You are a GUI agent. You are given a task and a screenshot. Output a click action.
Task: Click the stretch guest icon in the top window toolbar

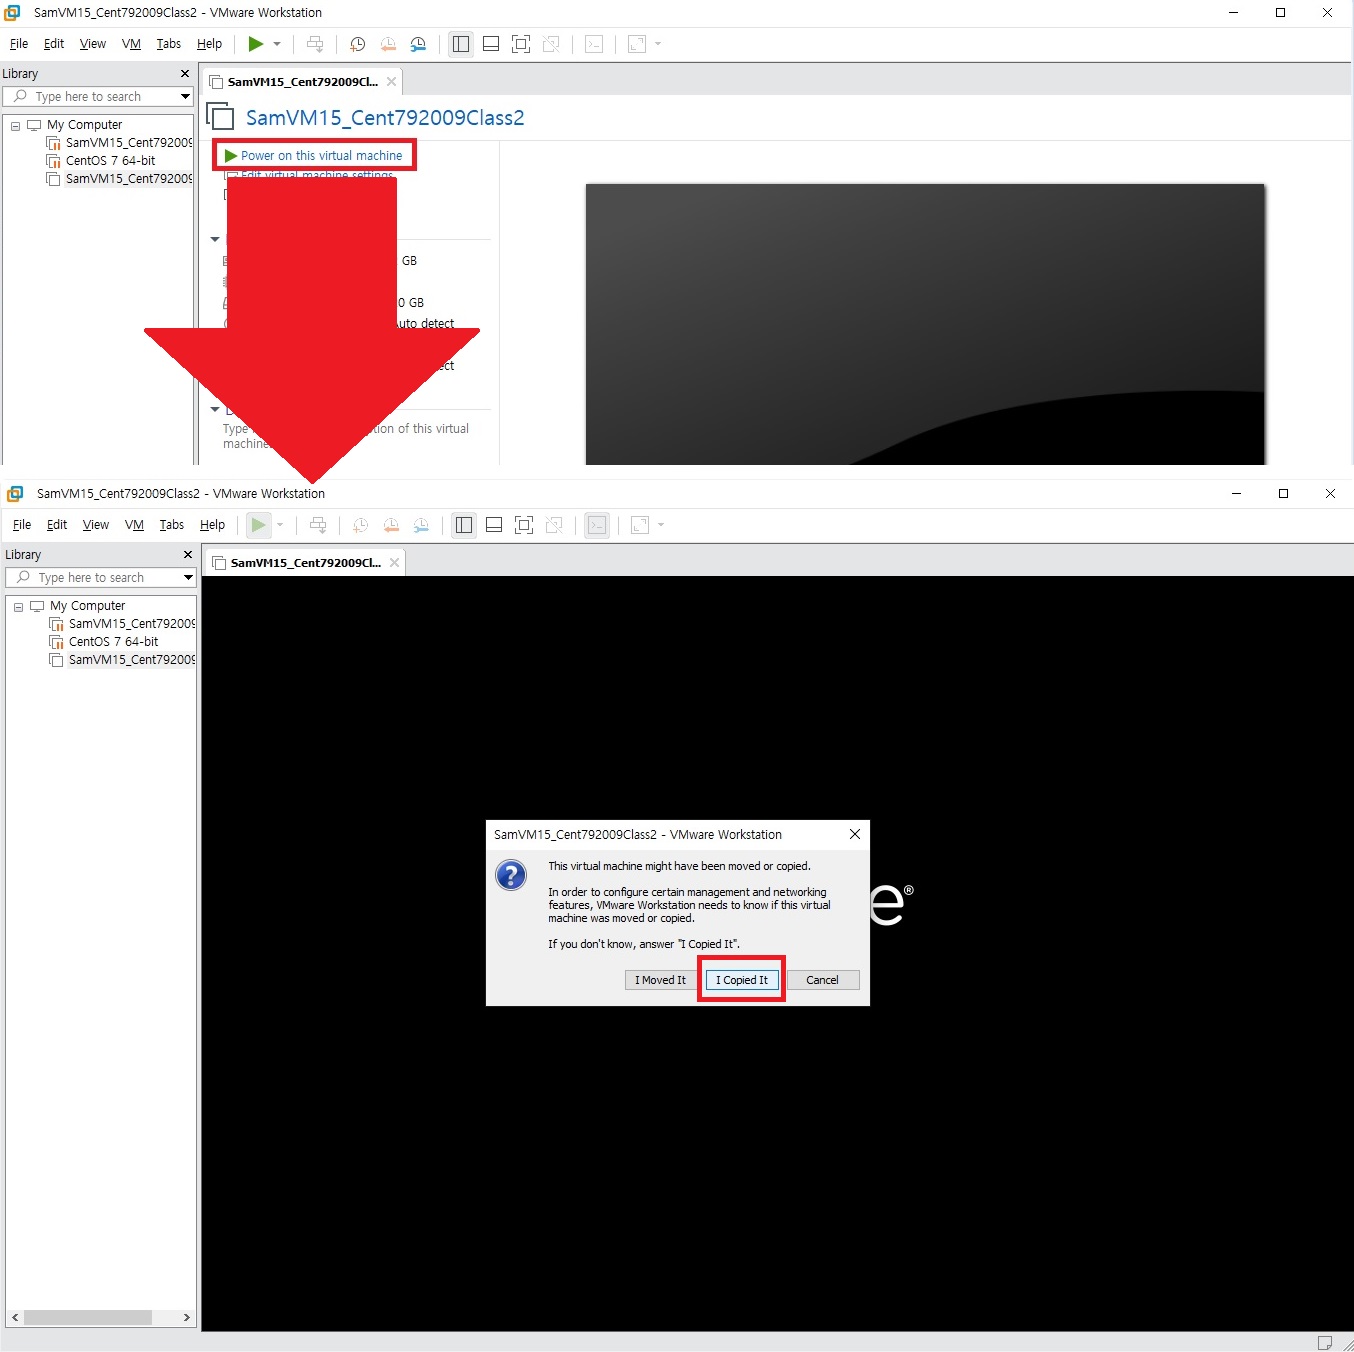(x=637, y=44)
